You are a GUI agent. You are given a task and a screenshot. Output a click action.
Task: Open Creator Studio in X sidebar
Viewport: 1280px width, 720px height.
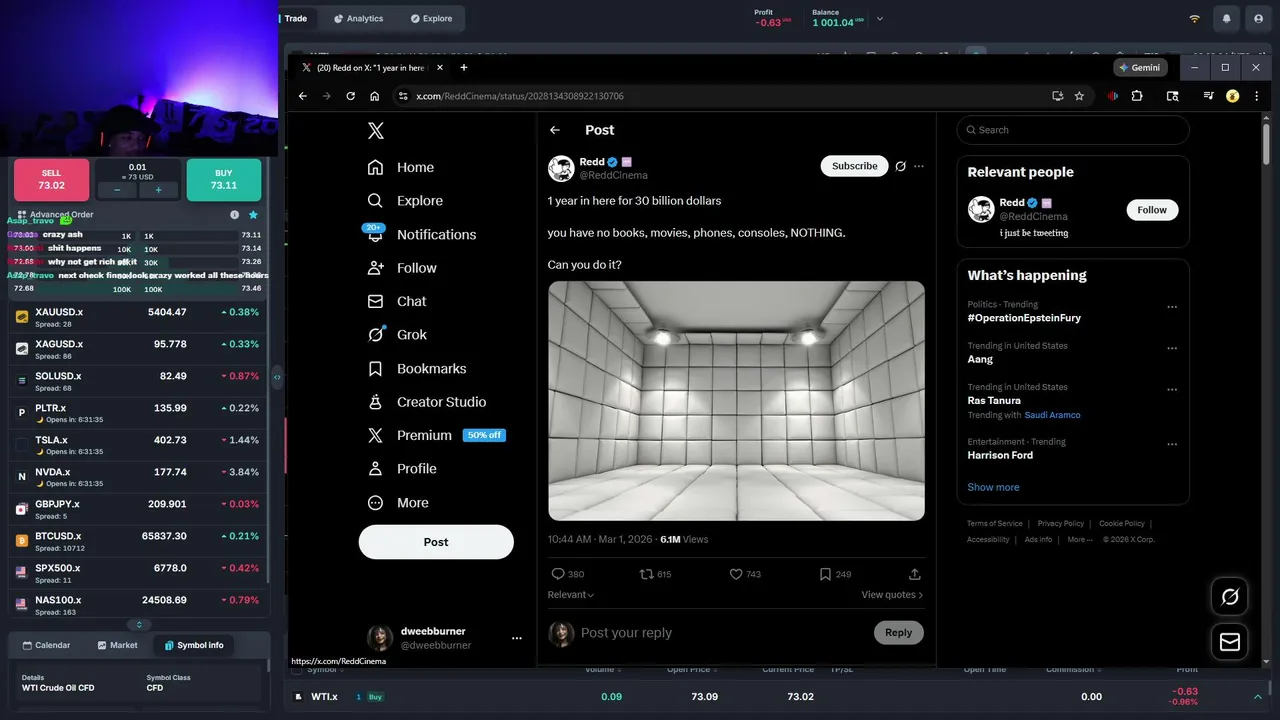[x=427, y=402]
